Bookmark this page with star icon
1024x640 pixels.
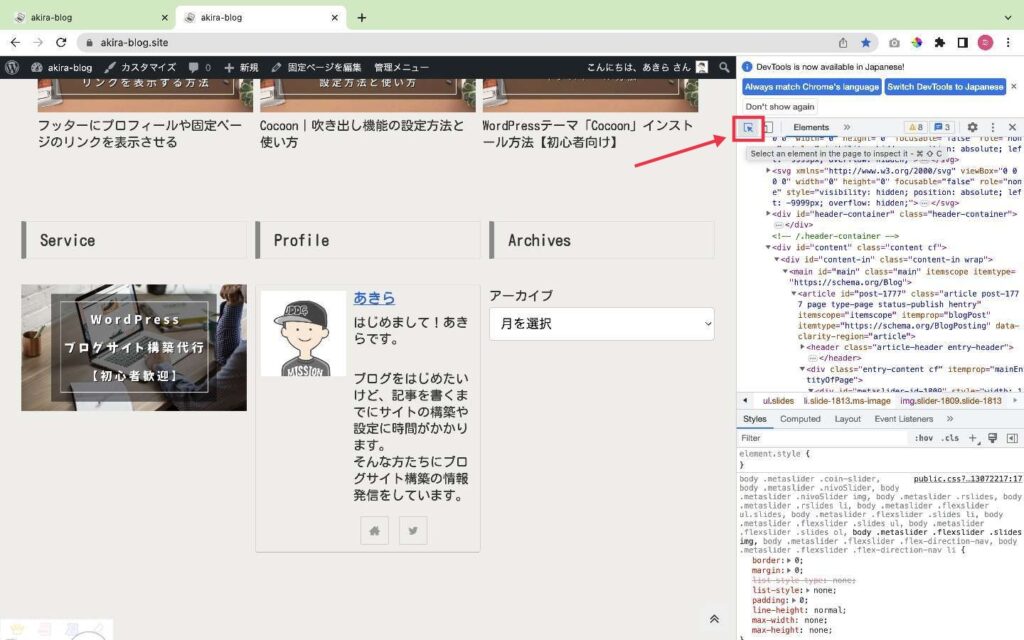pyautogui.click(x=865, y=42)
